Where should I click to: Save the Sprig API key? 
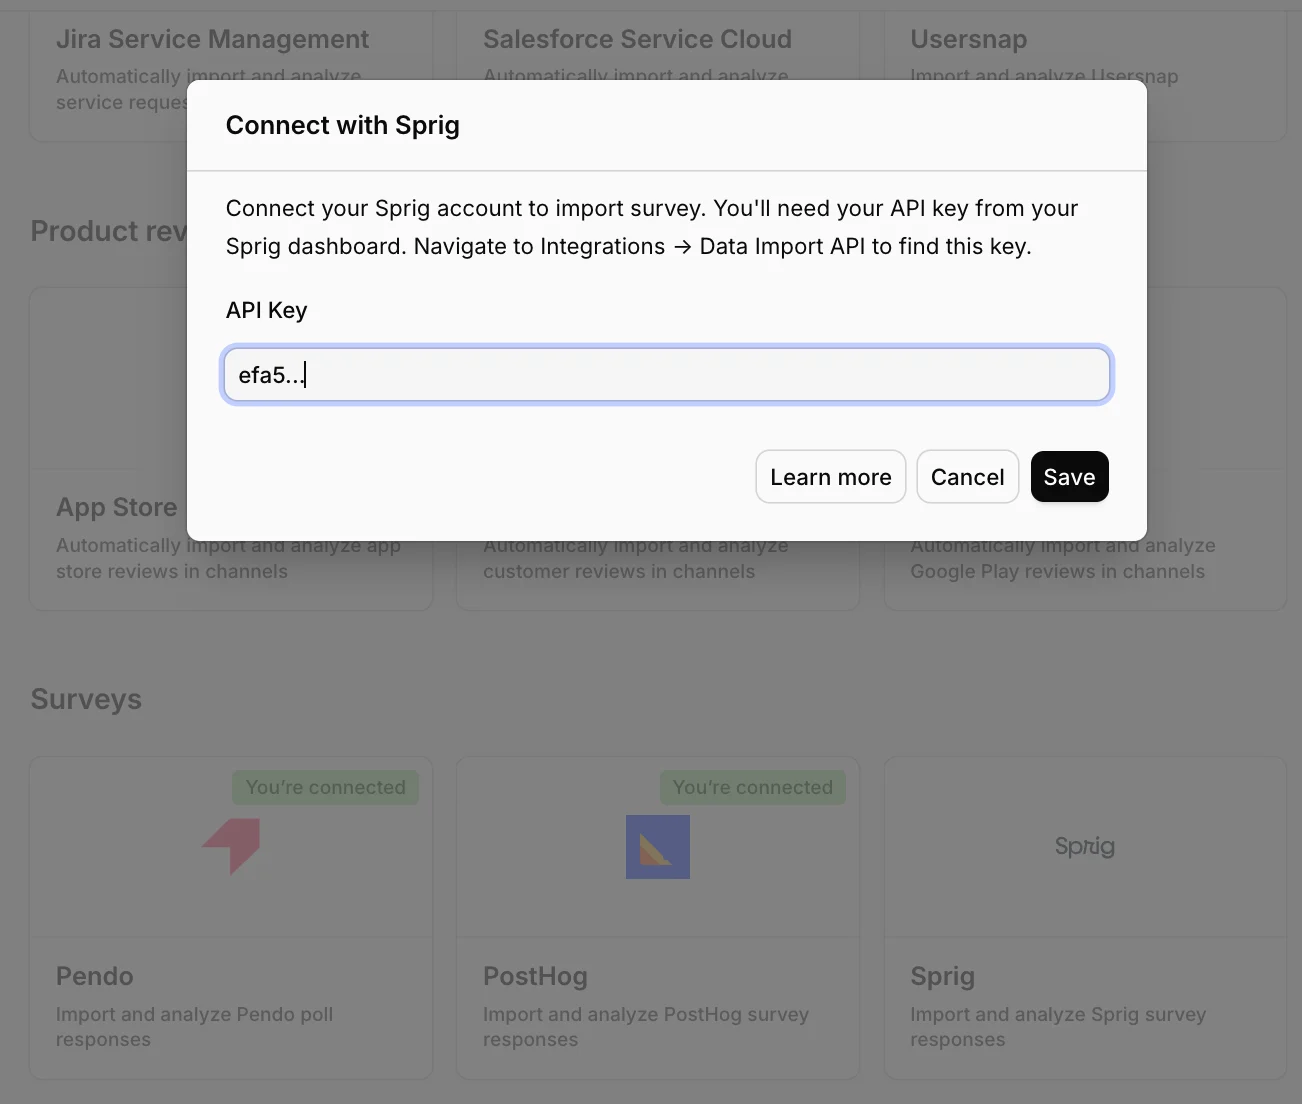(x=1069, y=477)
